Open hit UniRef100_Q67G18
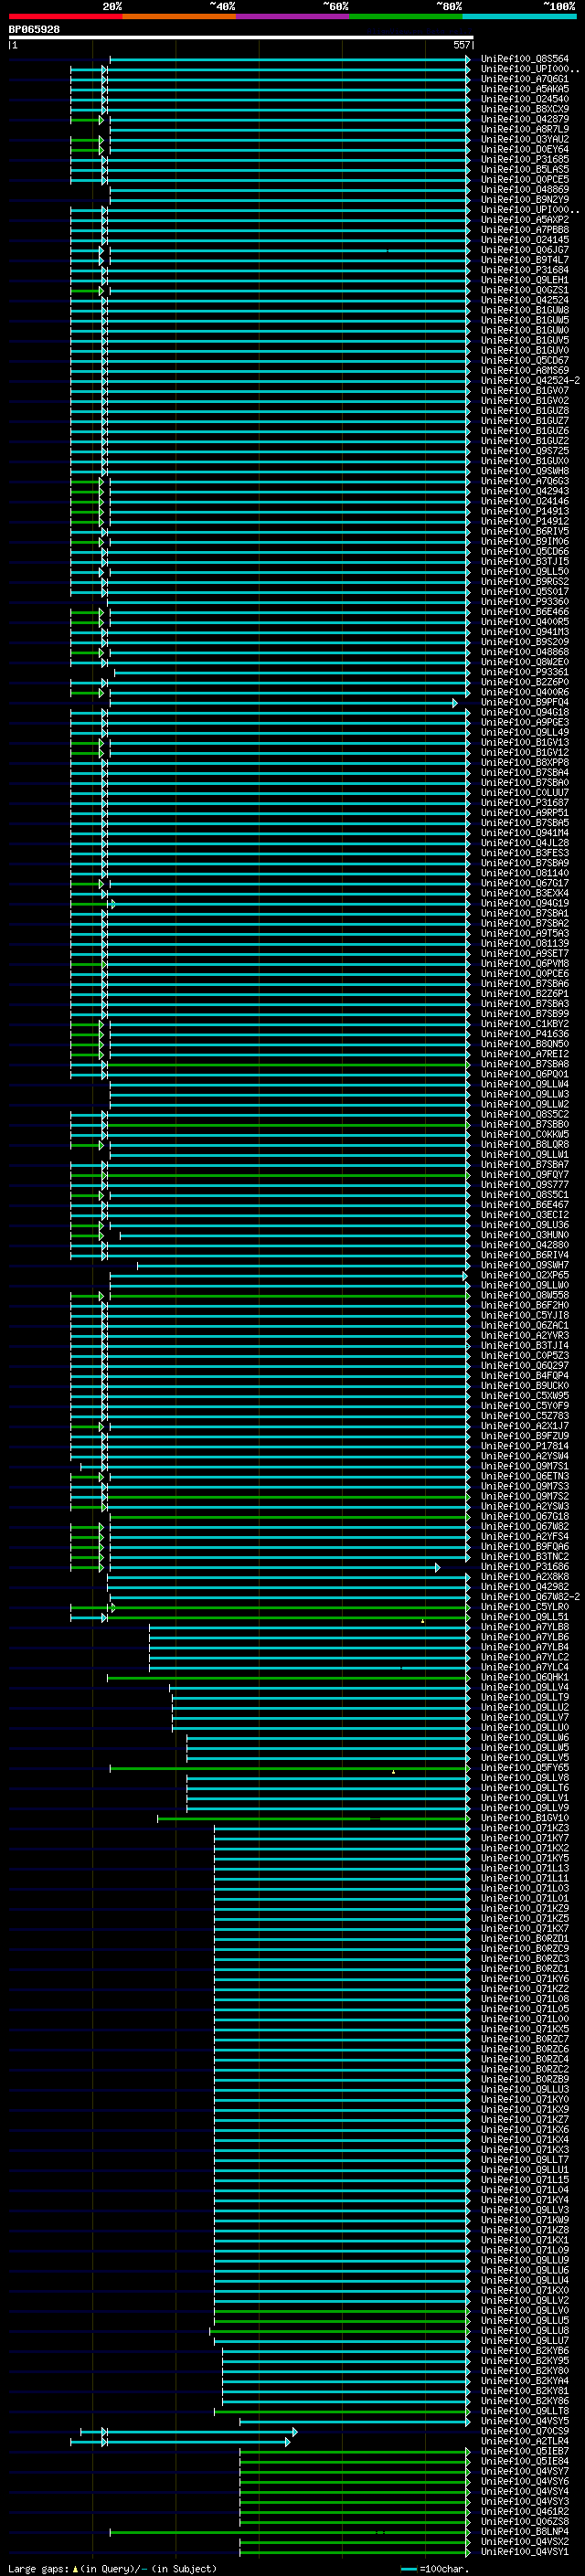The width and height of the screenshot is (585, 2576). (x=525, y=1516)
